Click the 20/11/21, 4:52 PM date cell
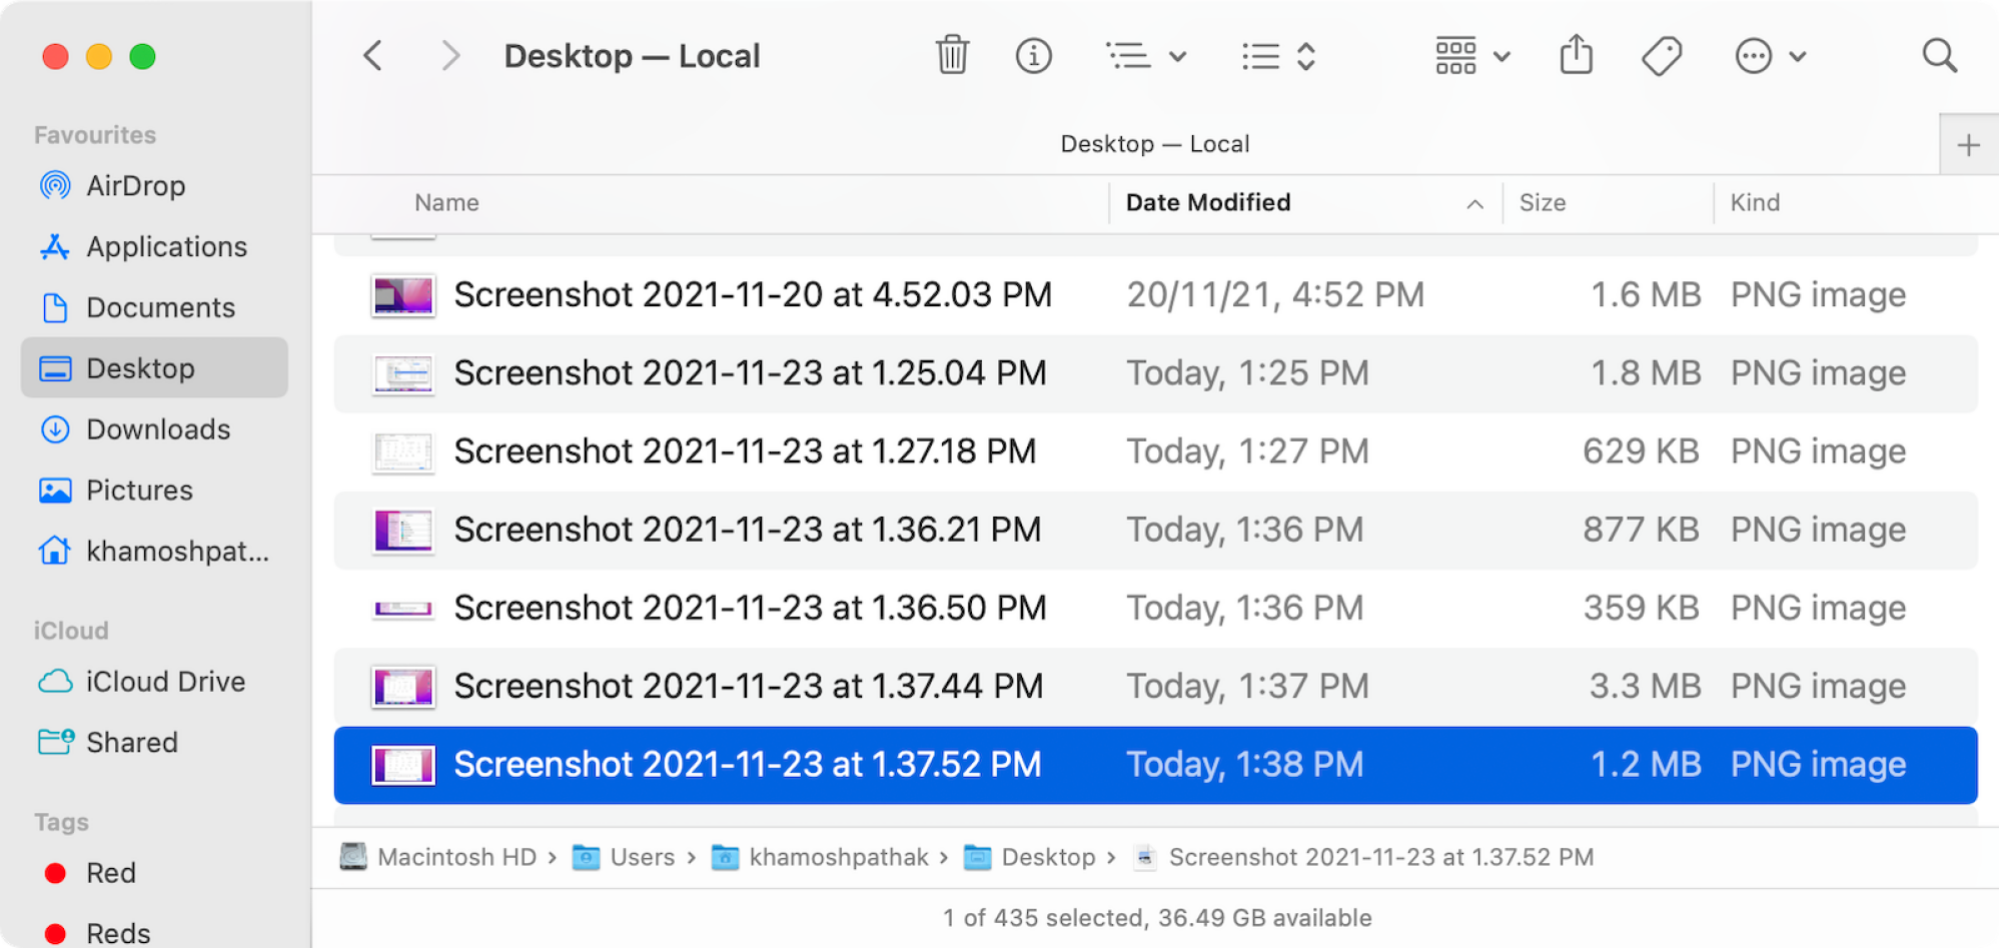Image resolution: width=1999 pixels, height=948 pixels. (1275, 295)
